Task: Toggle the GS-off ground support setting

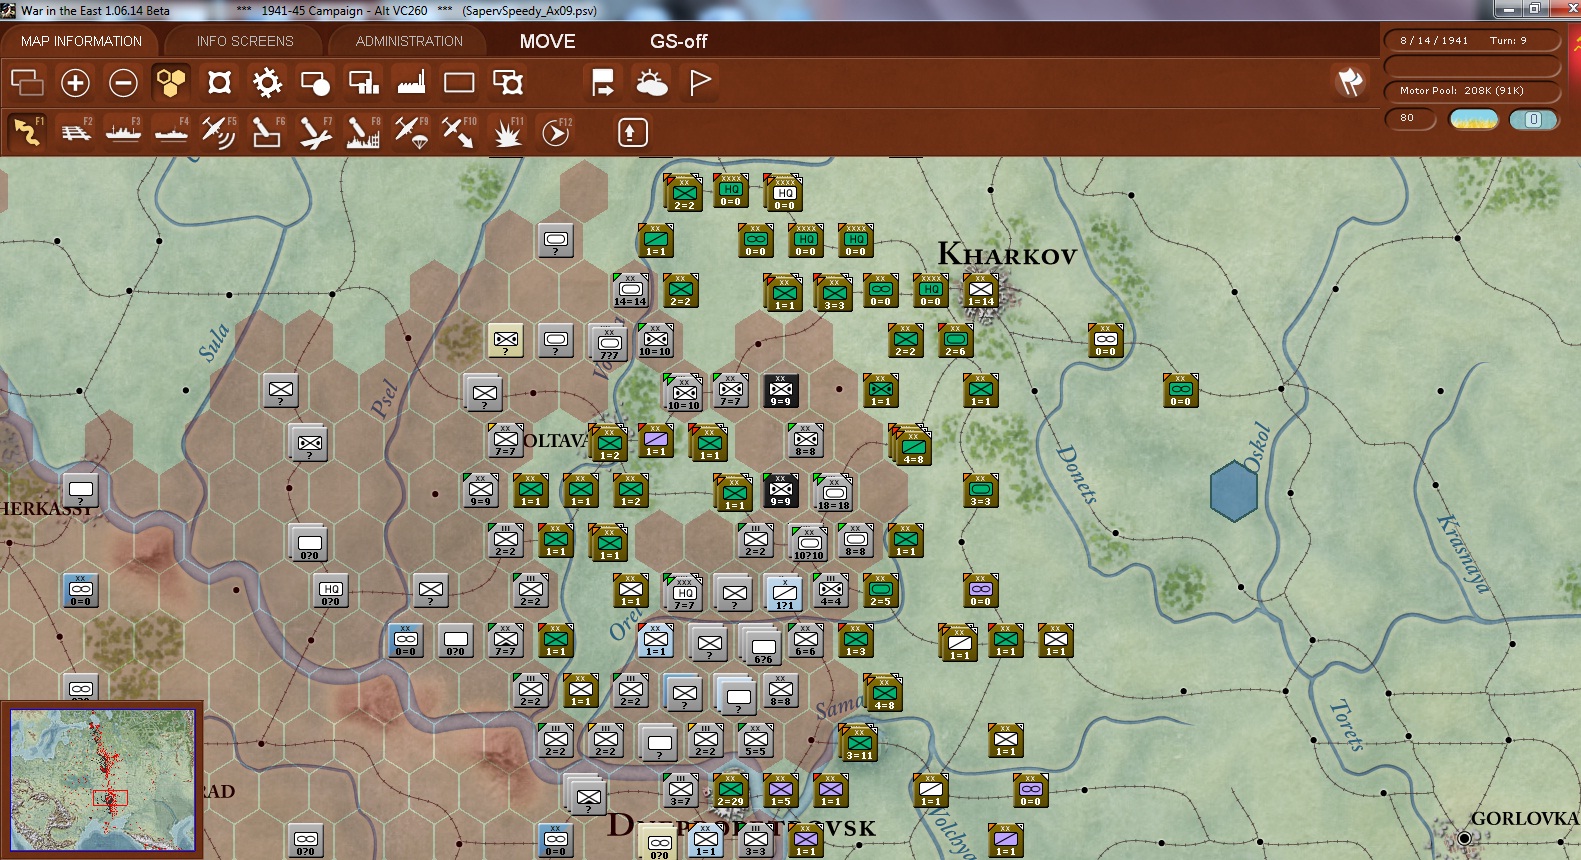Action: [x=678, y=41]
